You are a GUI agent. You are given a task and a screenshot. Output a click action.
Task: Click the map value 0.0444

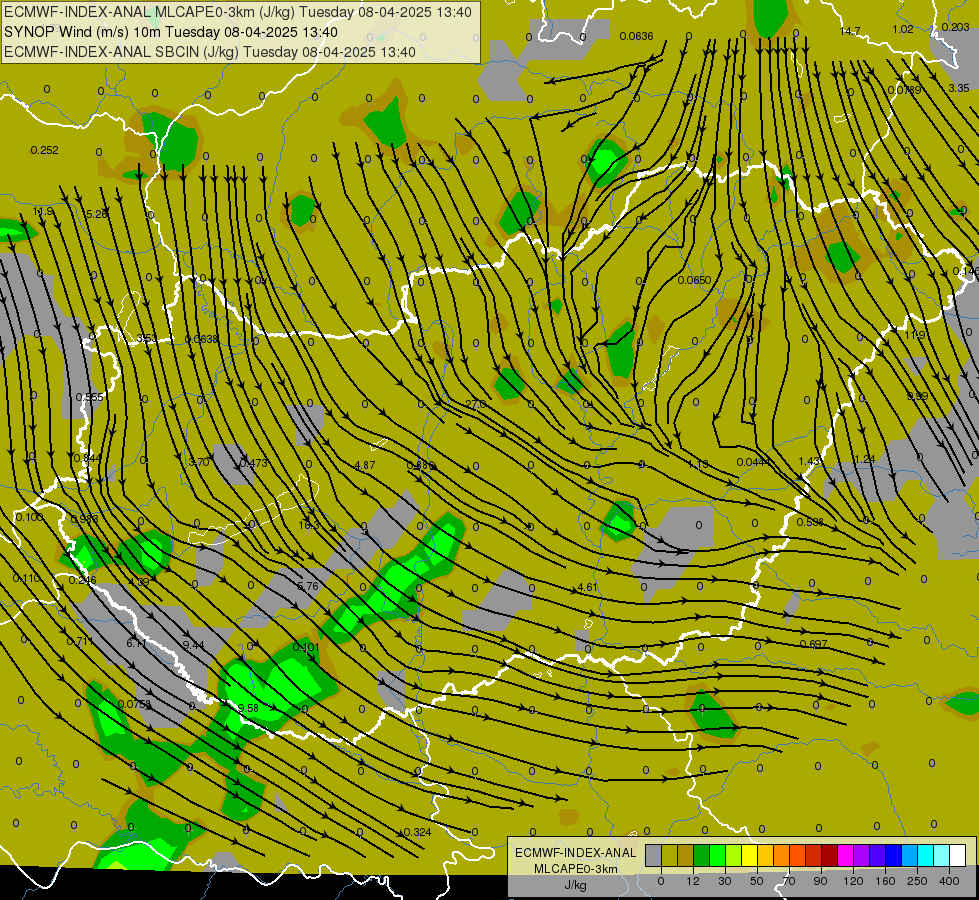tap(753, 462)
